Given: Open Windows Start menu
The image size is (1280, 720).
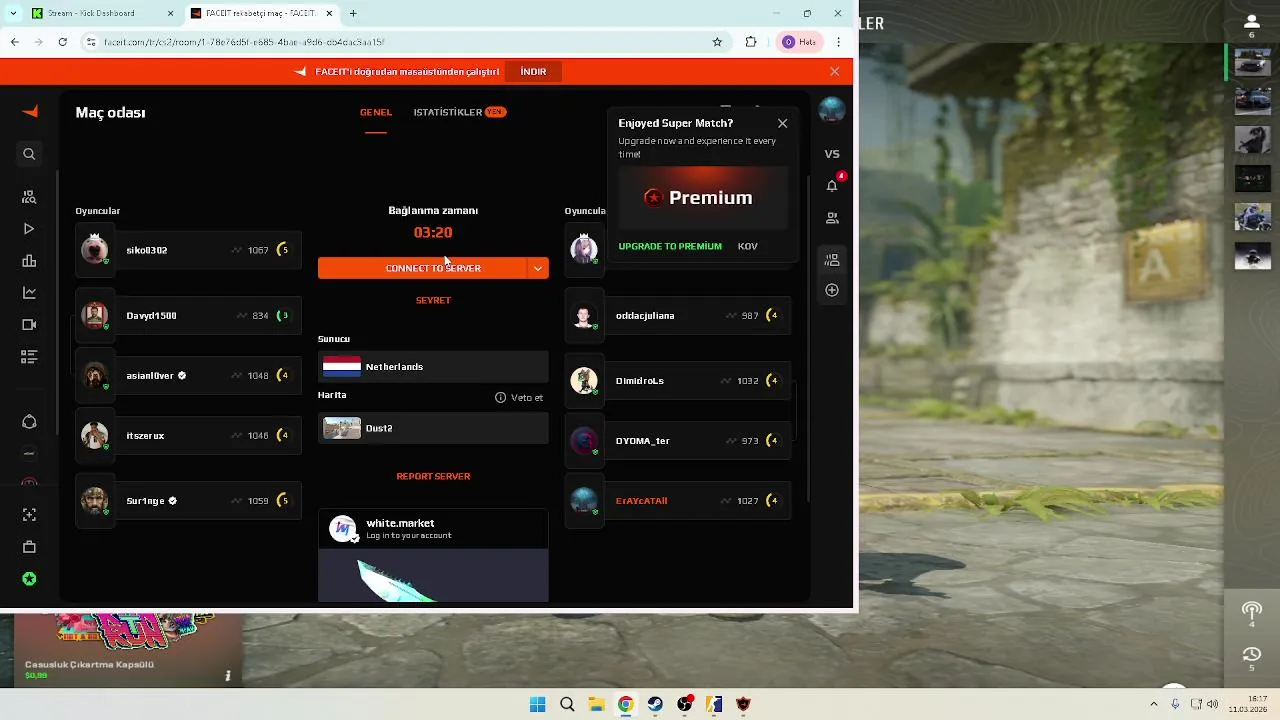Looking at the screenshot, I should pos(537,705).
